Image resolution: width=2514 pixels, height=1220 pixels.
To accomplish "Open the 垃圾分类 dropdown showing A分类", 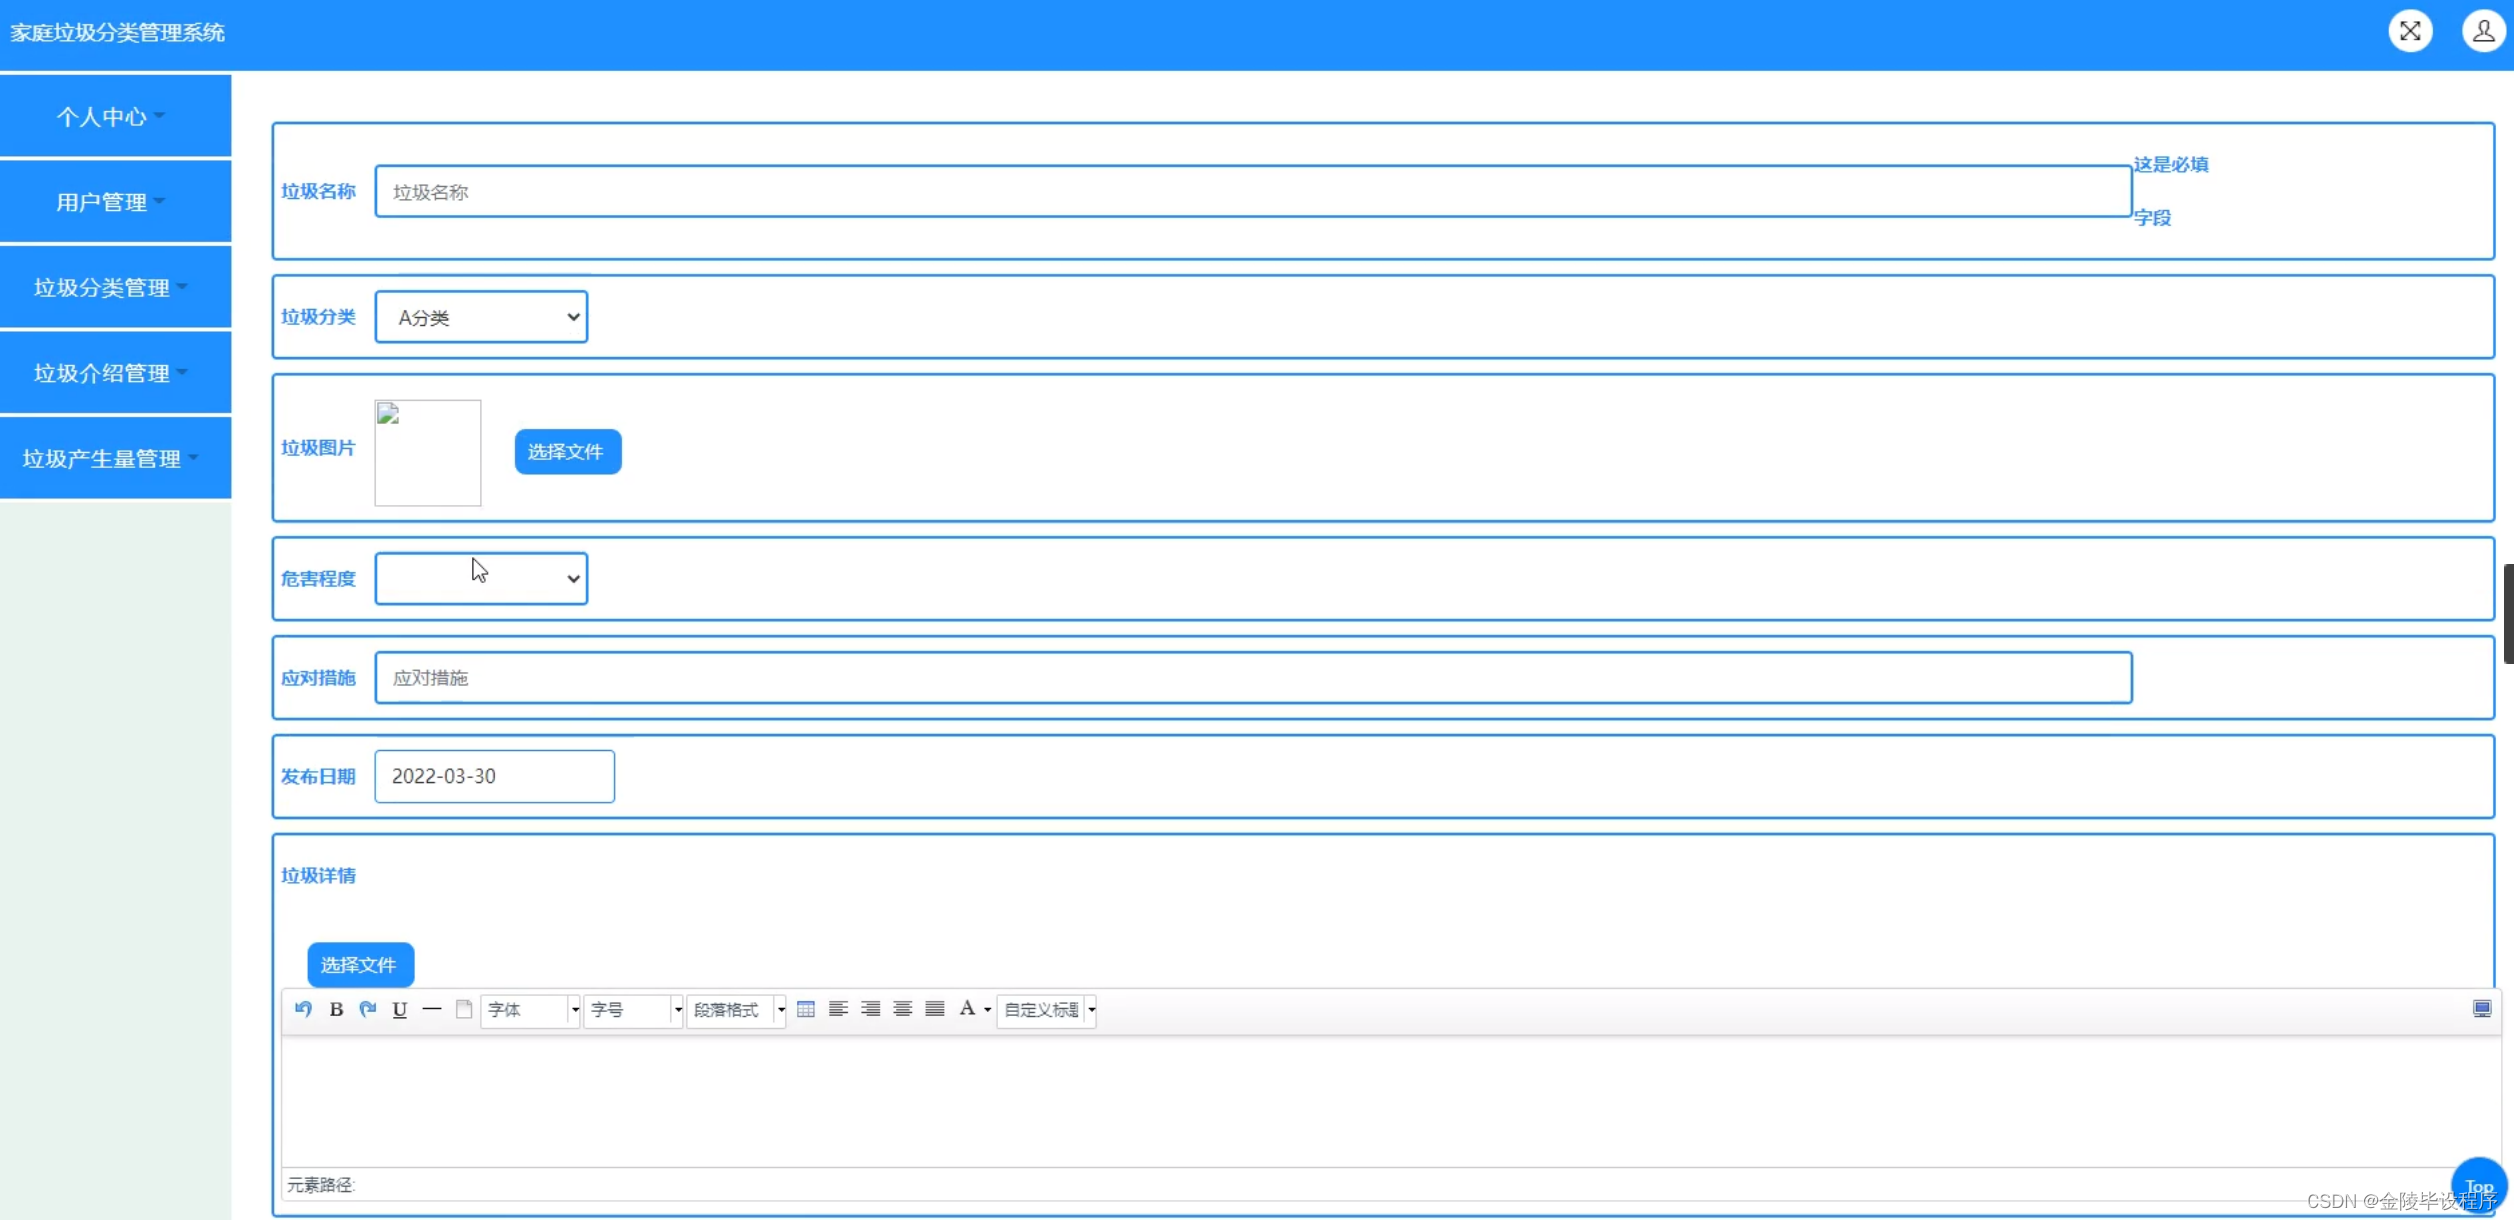I will 481,317.
